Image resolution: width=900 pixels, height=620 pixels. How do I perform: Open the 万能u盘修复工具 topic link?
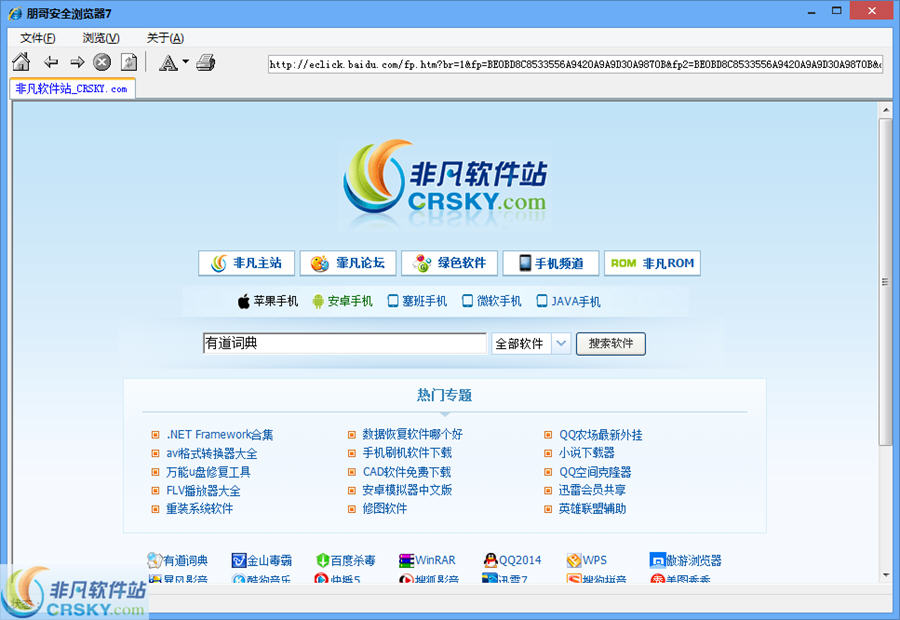208,472
